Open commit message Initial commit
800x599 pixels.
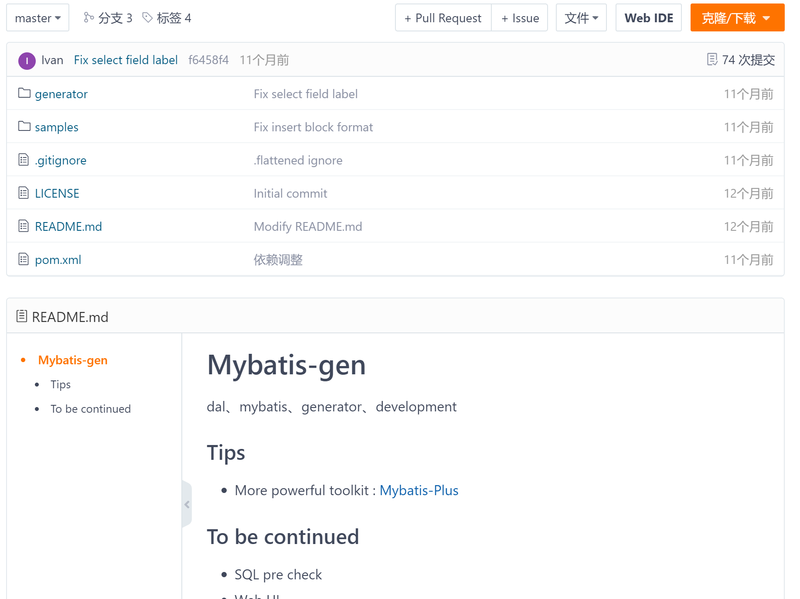(290, 193)
